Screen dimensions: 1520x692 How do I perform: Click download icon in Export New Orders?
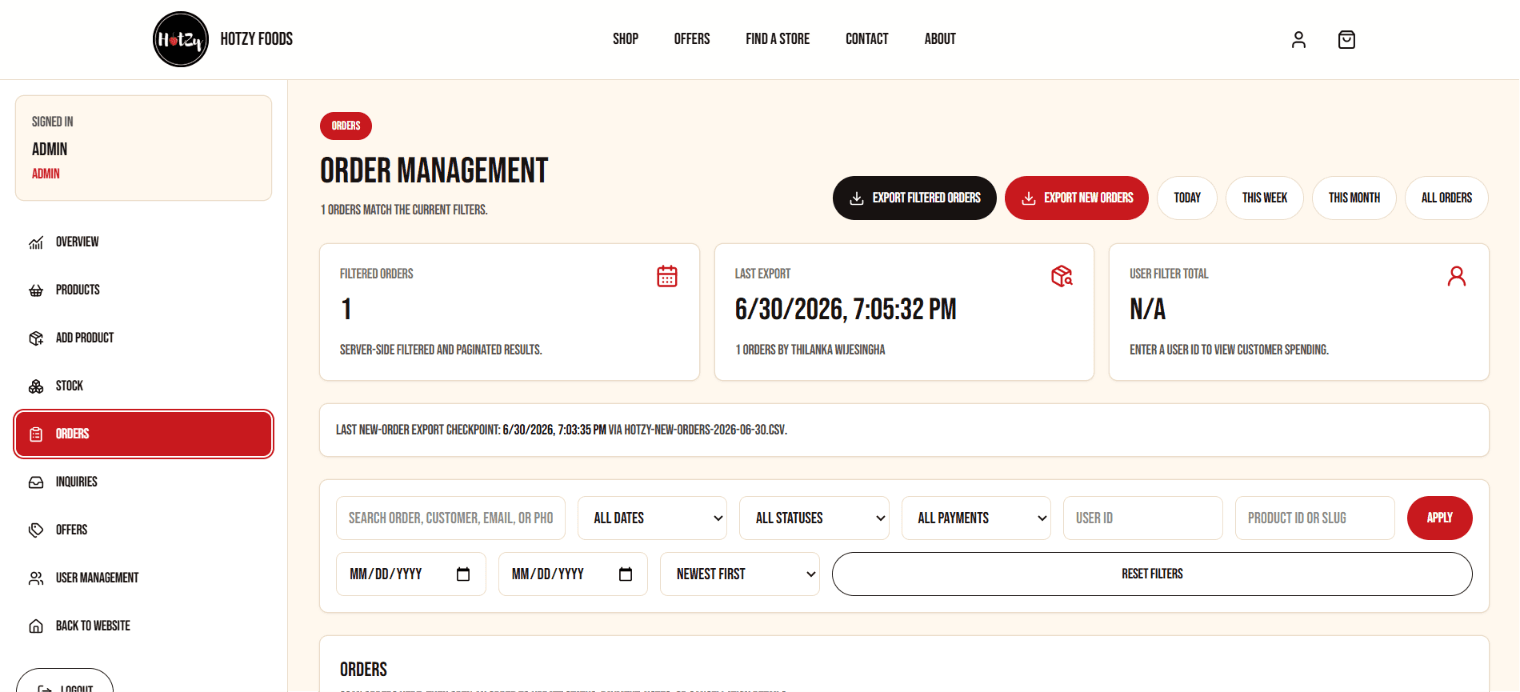pos(1029,198)
